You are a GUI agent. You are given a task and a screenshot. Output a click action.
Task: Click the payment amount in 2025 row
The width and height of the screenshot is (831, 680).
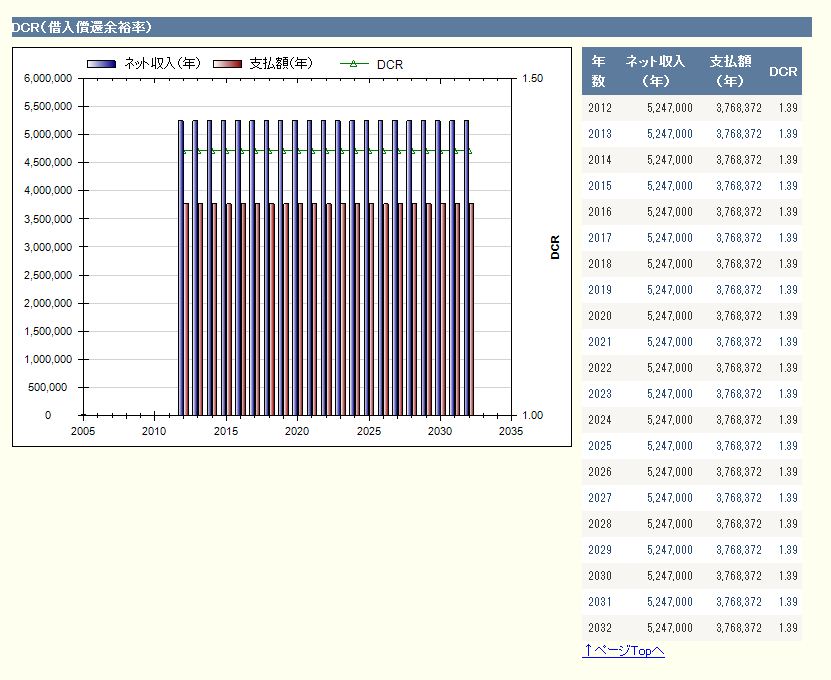[739, 446]
